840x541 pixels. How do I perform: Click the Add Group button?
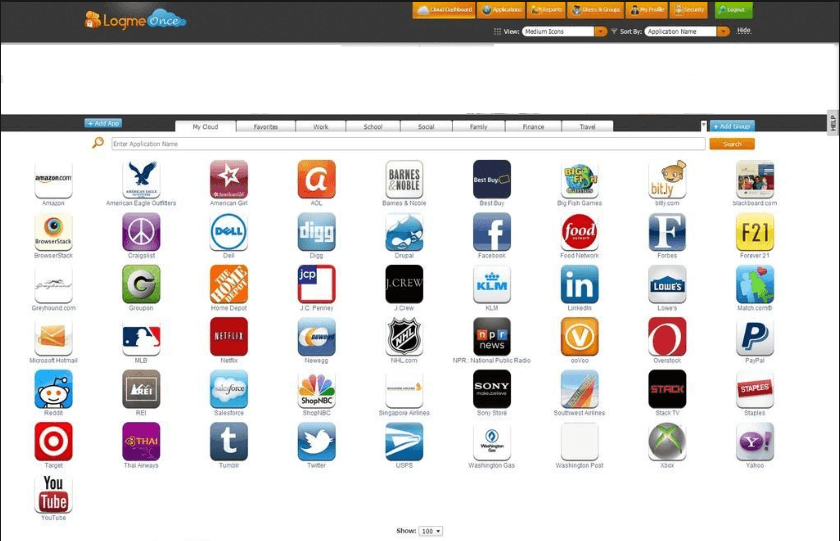[732, 126]
